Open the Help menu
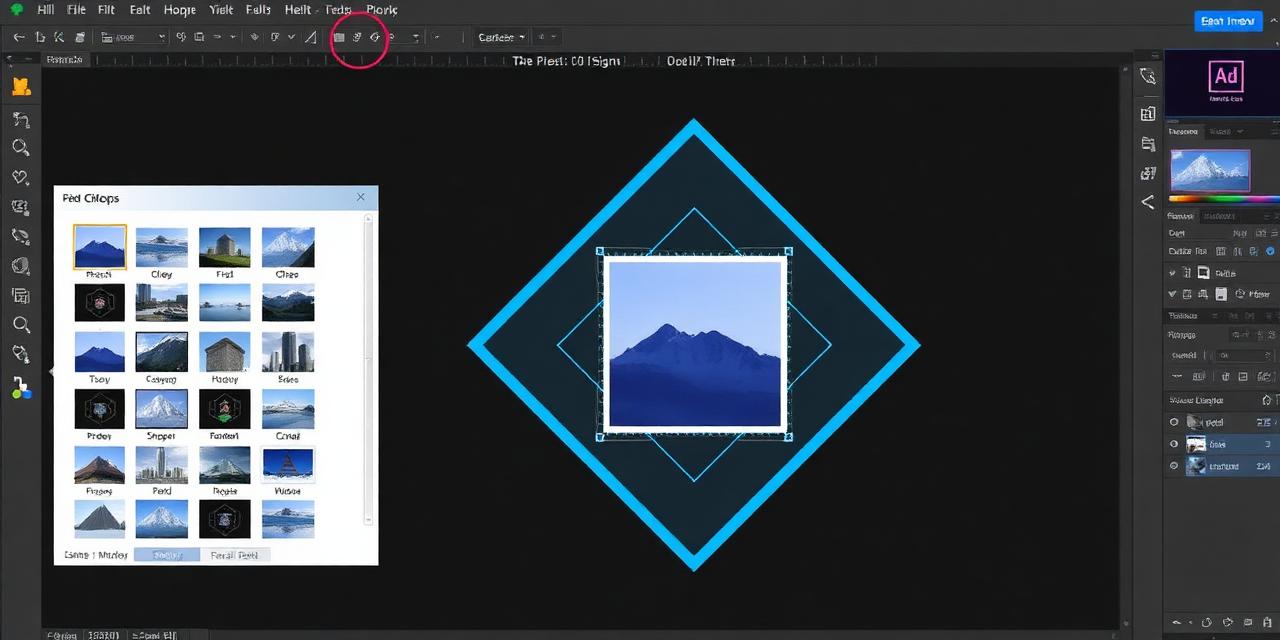 point(297,9)
